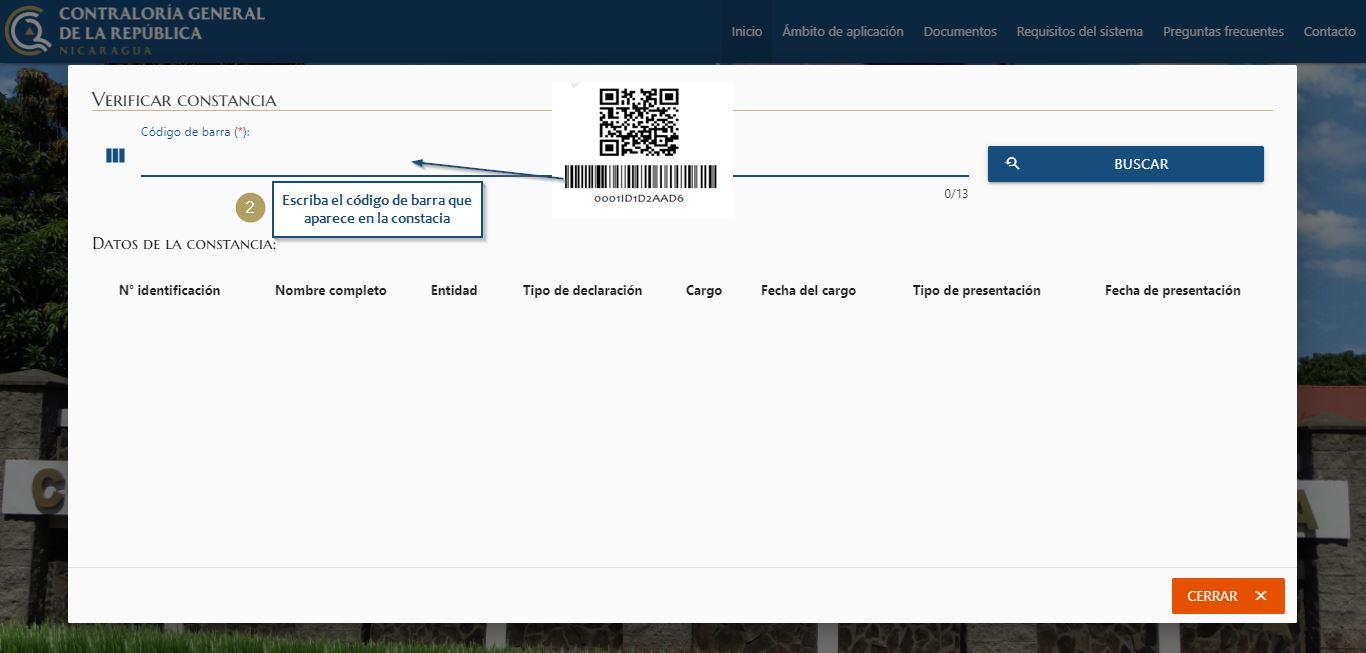Click the Tipo de presentación column header

976,290
